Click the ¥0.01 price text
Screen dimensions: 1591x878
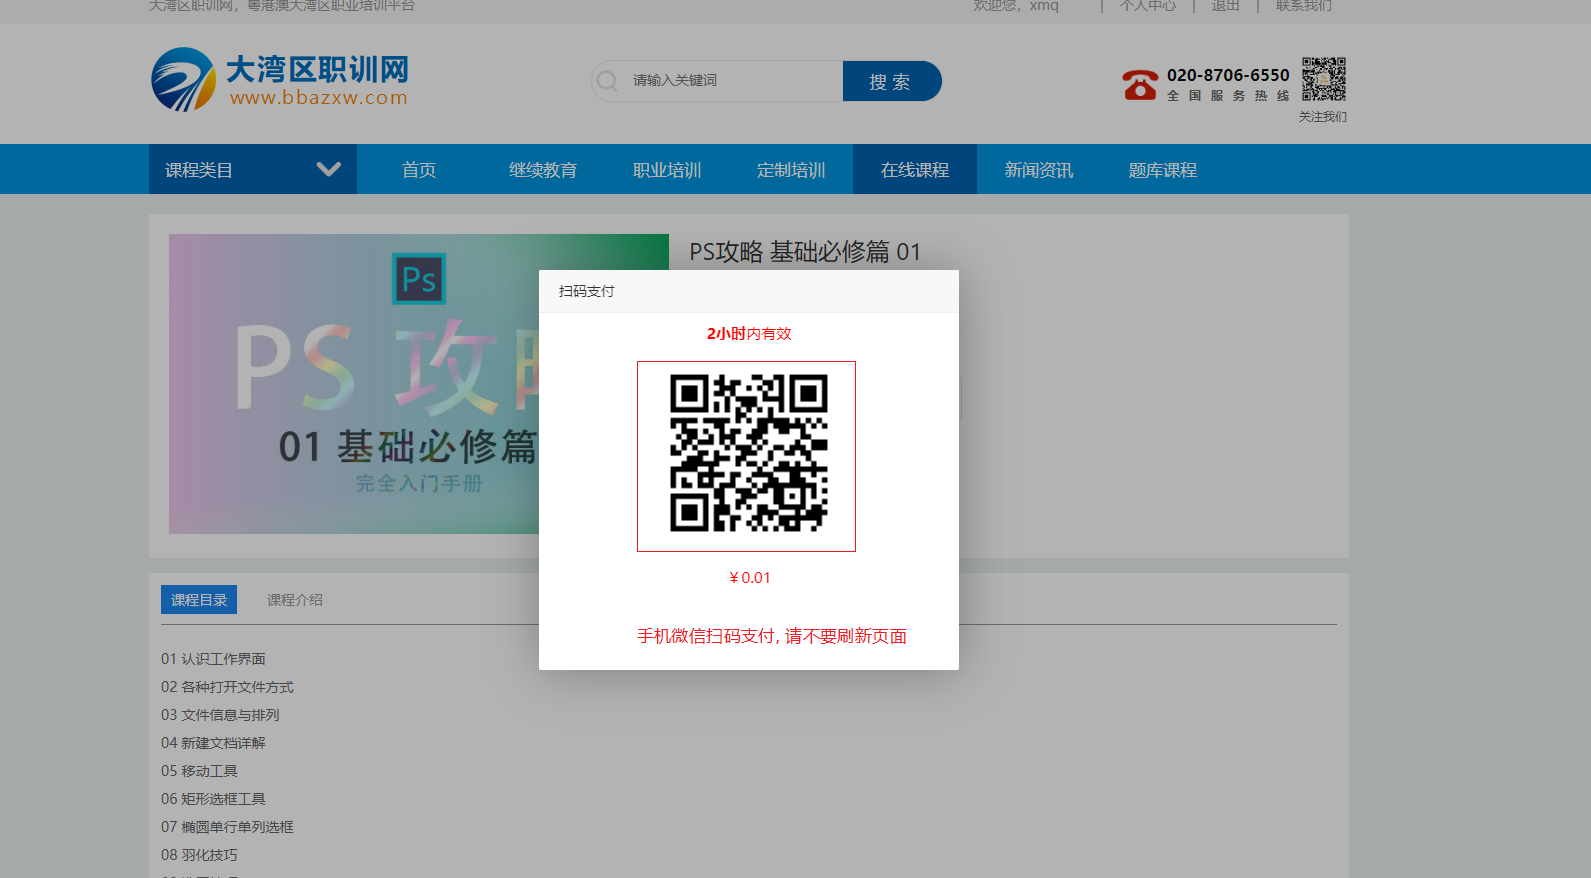pyautogui.click(x=749, y=578)
